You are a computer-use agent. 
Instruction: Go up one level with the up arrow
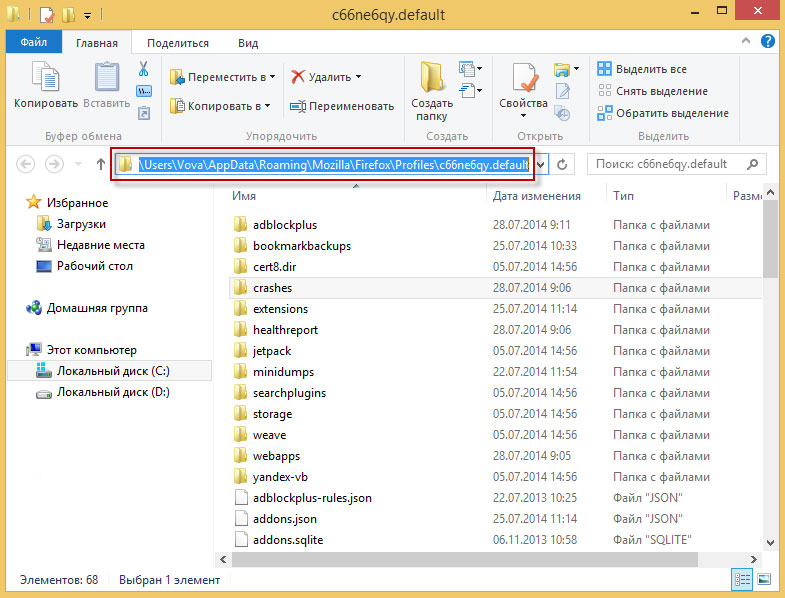(100, 164)
